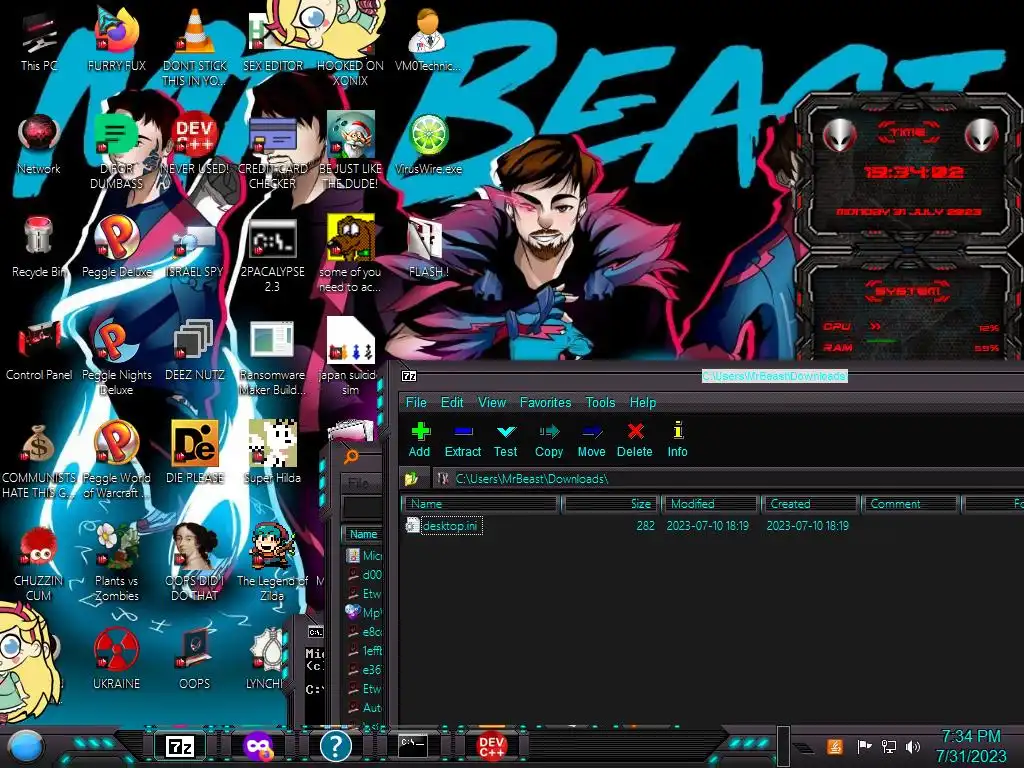
Task: Click the network tray icon
Action: pos(888,746)
